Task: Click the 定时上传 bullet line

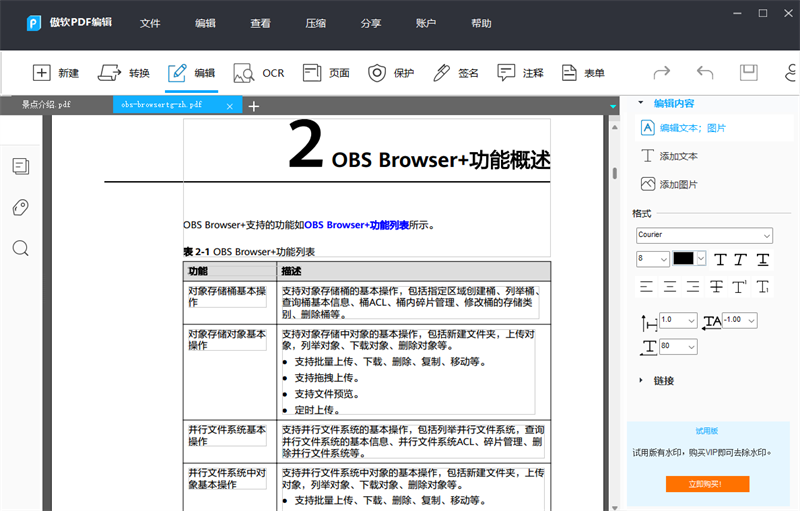Action: pyautogui.click(x=317, y=410)
